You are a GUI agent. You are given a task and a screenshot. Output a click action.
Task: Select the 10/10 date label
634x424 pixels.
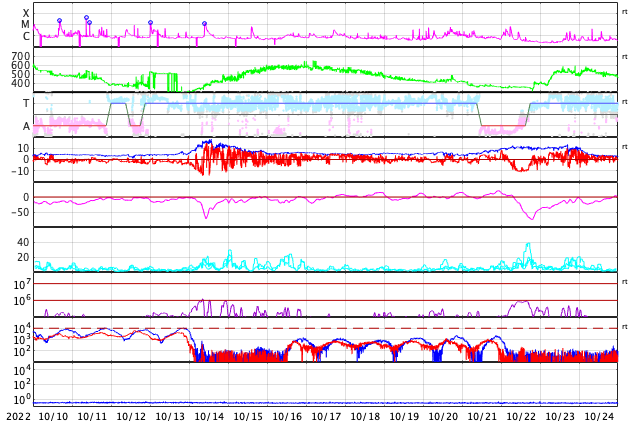pyautogui.click(x=53, y=416)
